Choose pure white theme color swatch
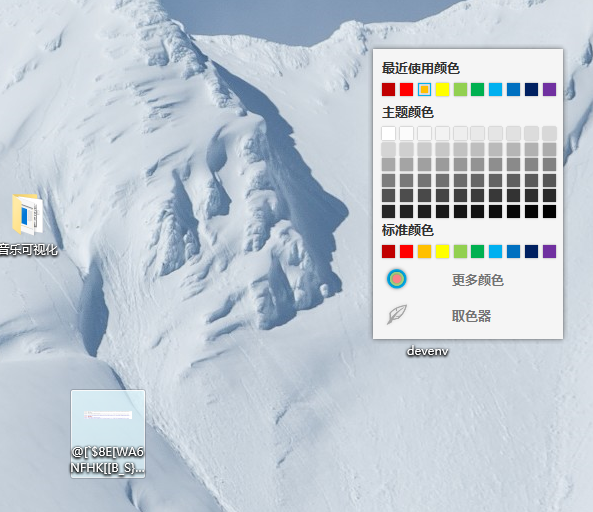The width and height of the screenshot is (593, 512). (x=388, y=133)
